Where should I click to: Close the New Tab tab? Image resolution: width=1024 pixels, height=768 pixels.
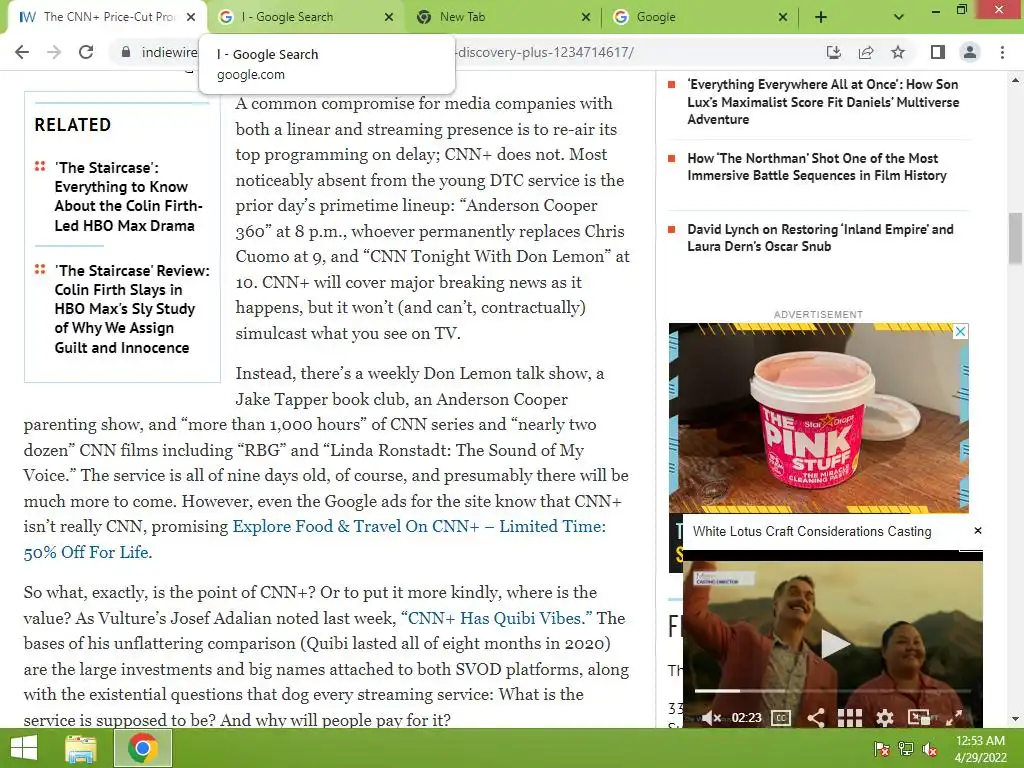[x=586, y=17]
